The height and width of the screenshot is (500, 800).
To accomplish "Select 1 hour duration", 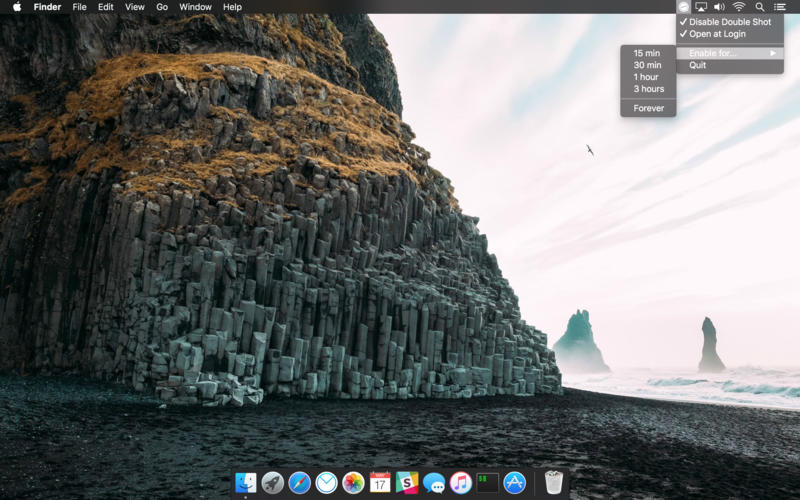I will pyautogui.click(x=646, y=77).
